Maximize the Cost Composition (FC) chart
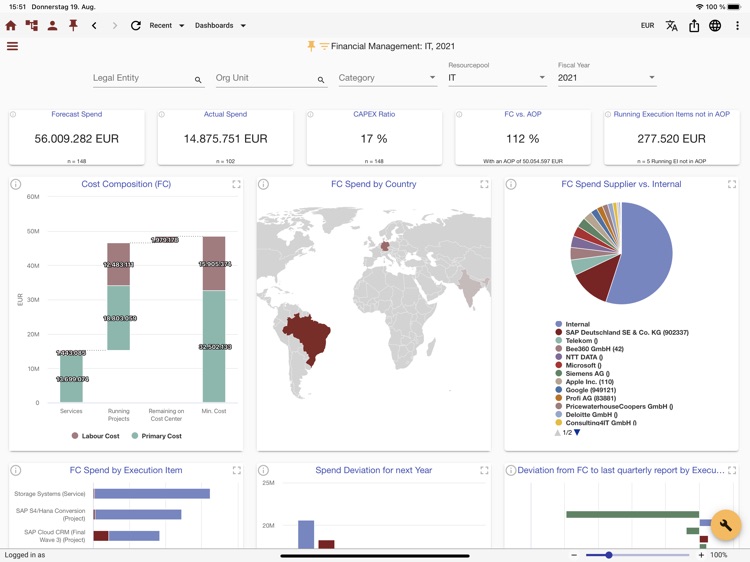750x562 pixels. 236,184
